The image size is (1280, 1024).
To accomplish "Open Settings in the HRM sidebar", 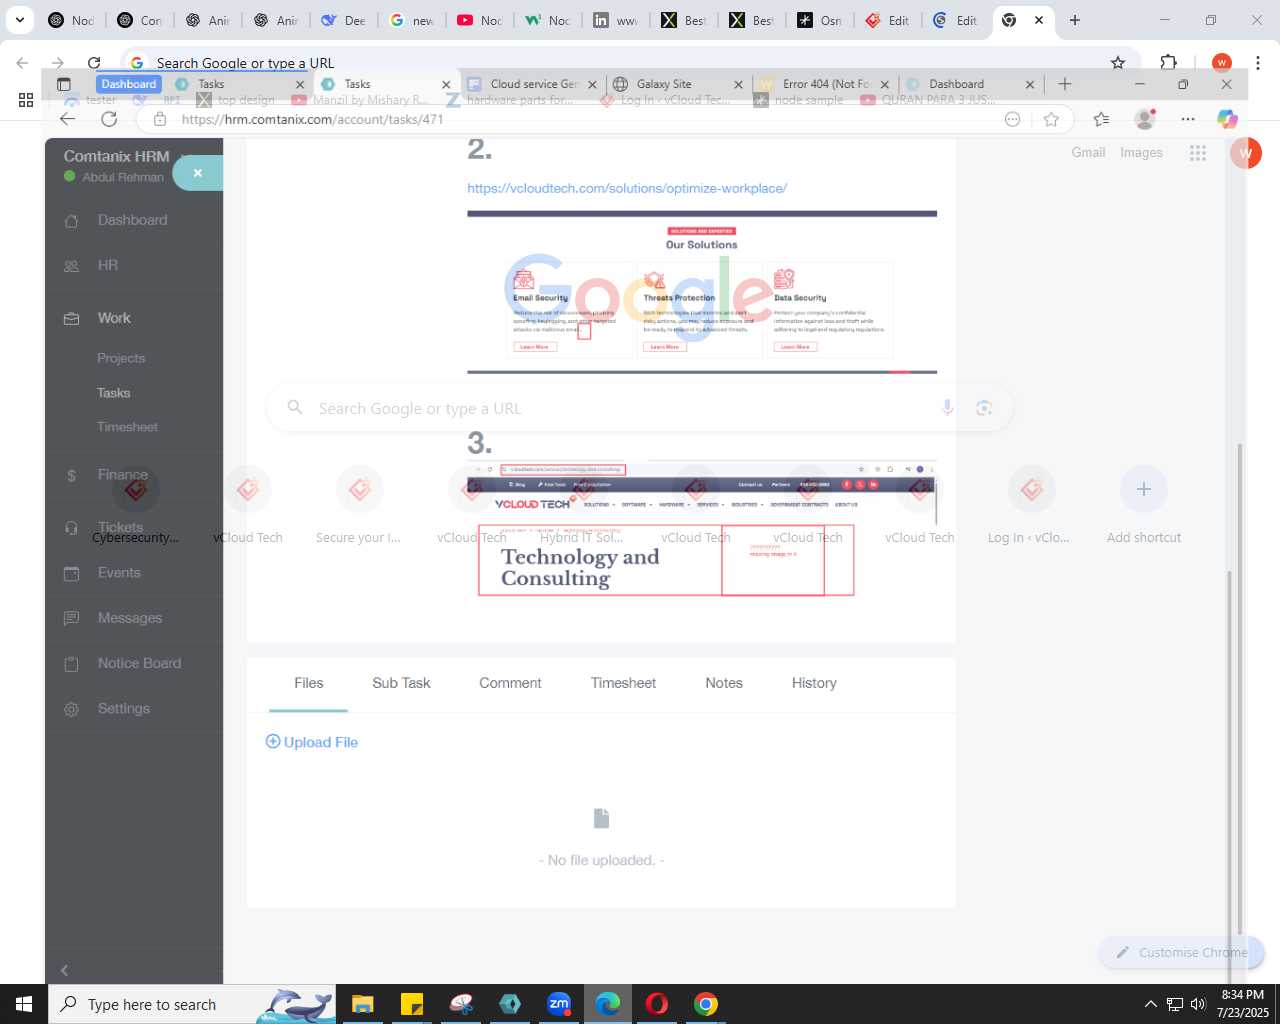I will tap(123, 708).
